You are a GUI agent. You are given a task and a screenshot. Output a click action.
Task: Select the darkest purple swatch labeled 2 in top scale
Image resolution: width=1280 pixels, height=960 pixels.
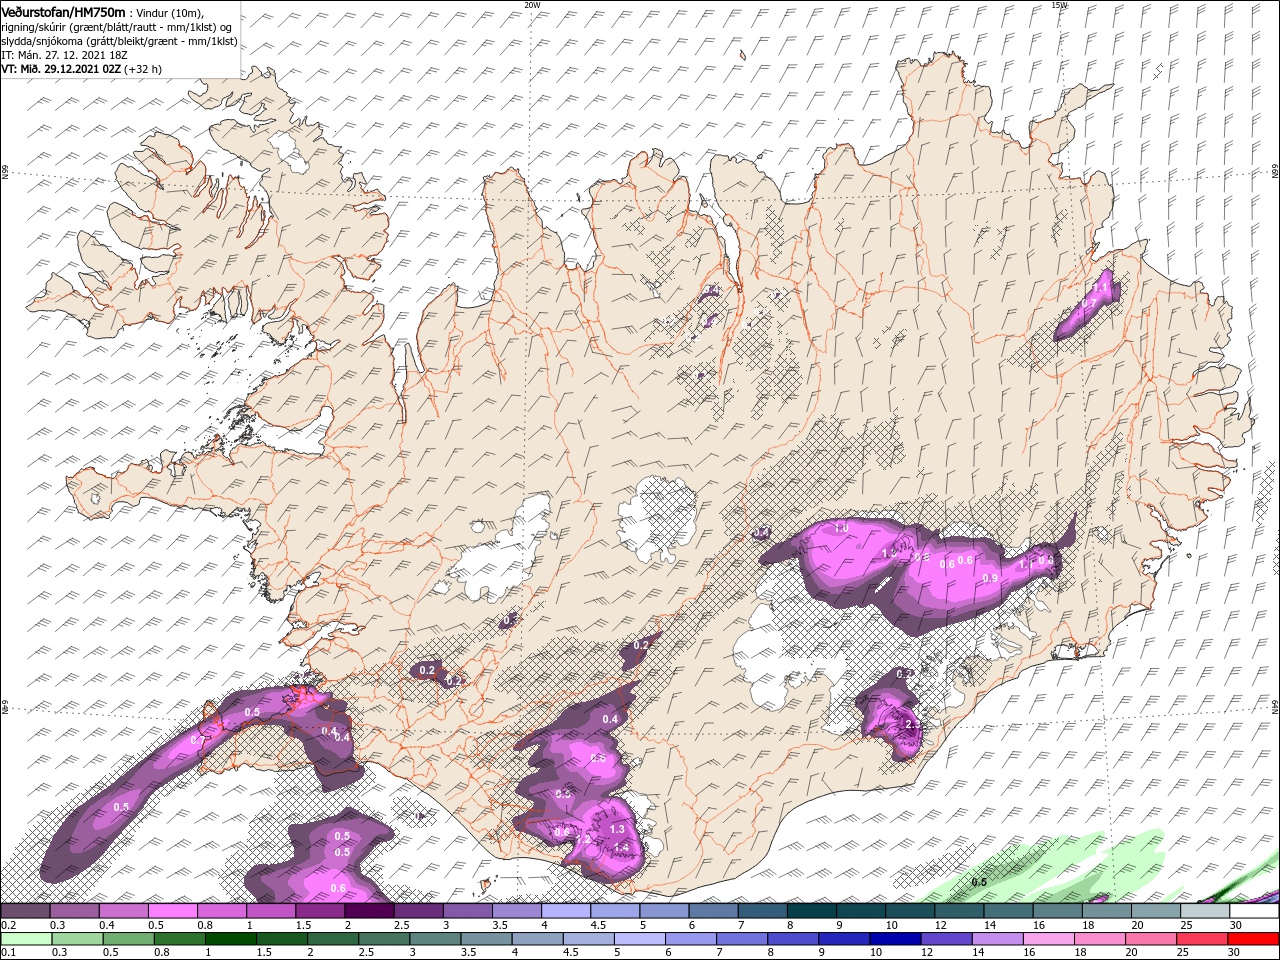click(x=368, y=911)
